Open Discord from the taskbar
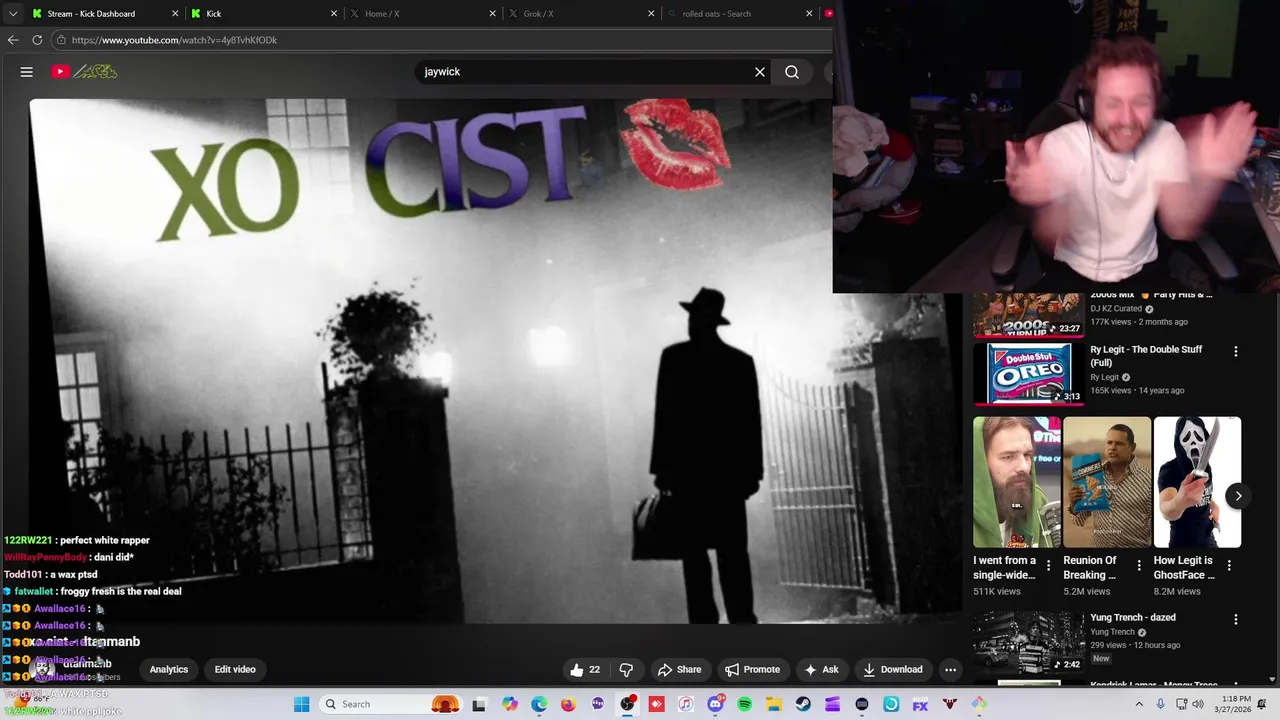This screenshot has height=720, width=1280. tap(715, 704)
